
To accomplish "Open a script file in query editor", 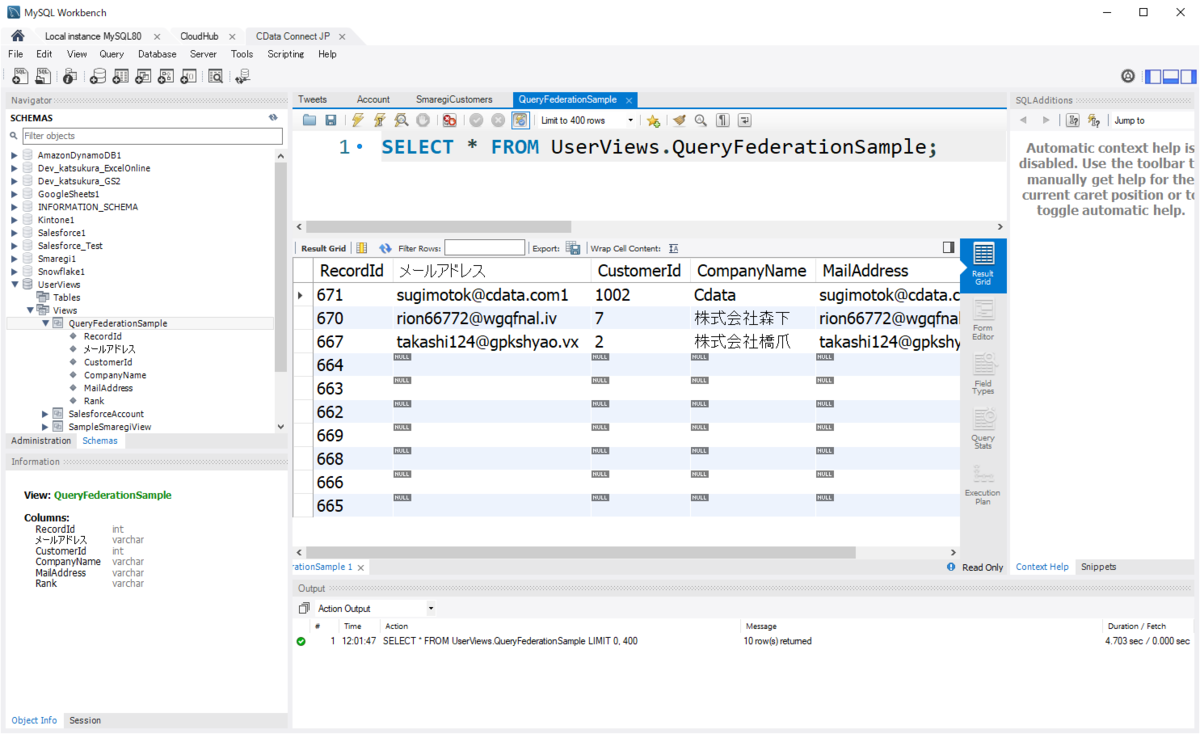I will pos(309,120).
